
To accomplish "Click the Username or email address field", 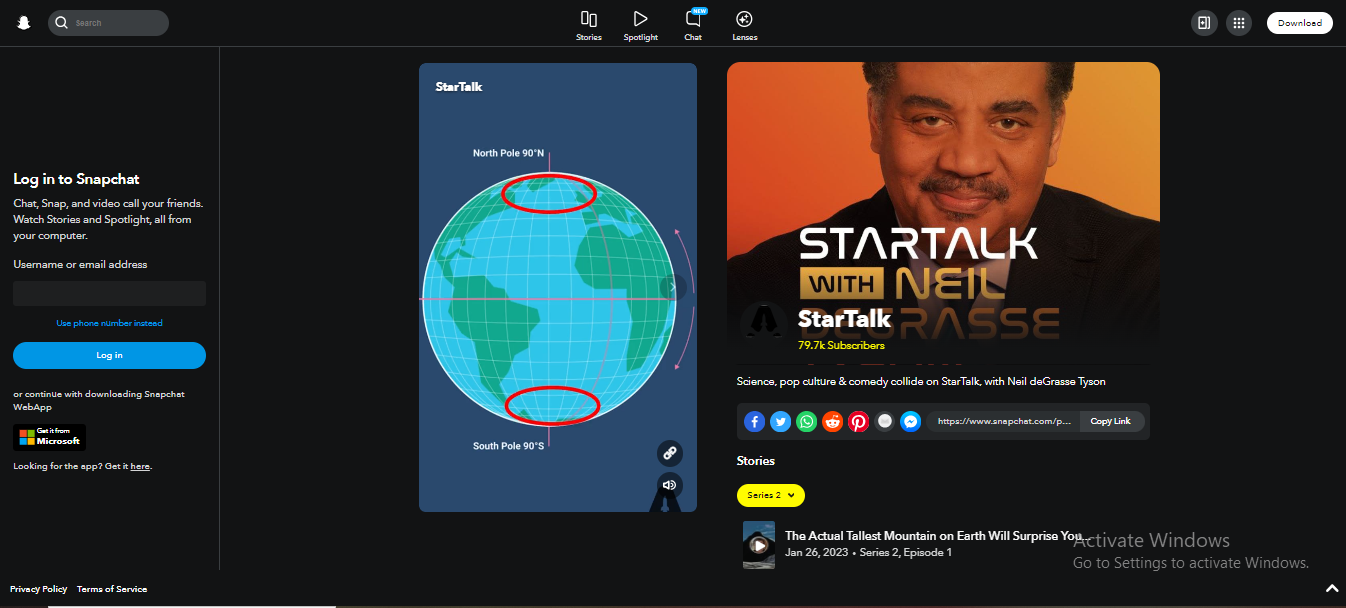I will pos(109,293).
